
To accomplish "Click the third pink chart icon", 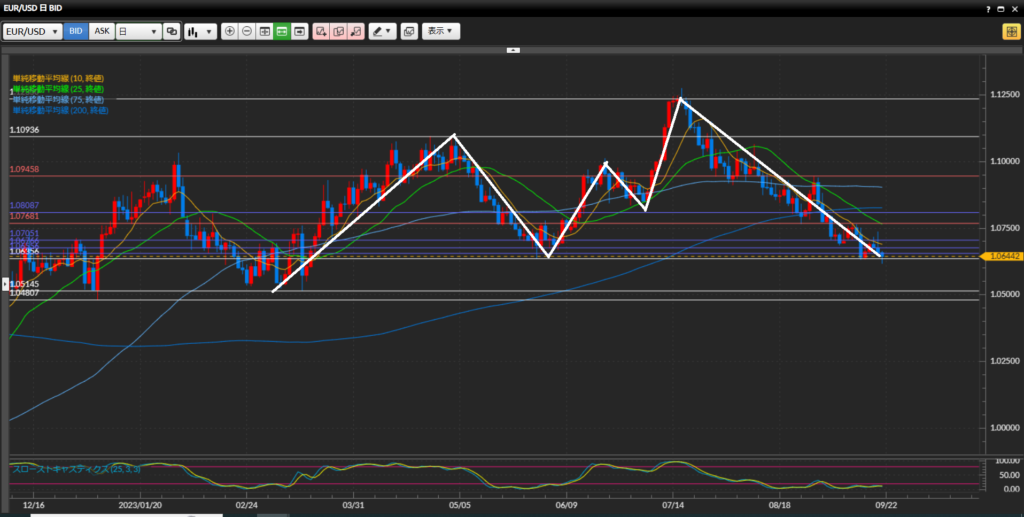I will pos(355,31).
